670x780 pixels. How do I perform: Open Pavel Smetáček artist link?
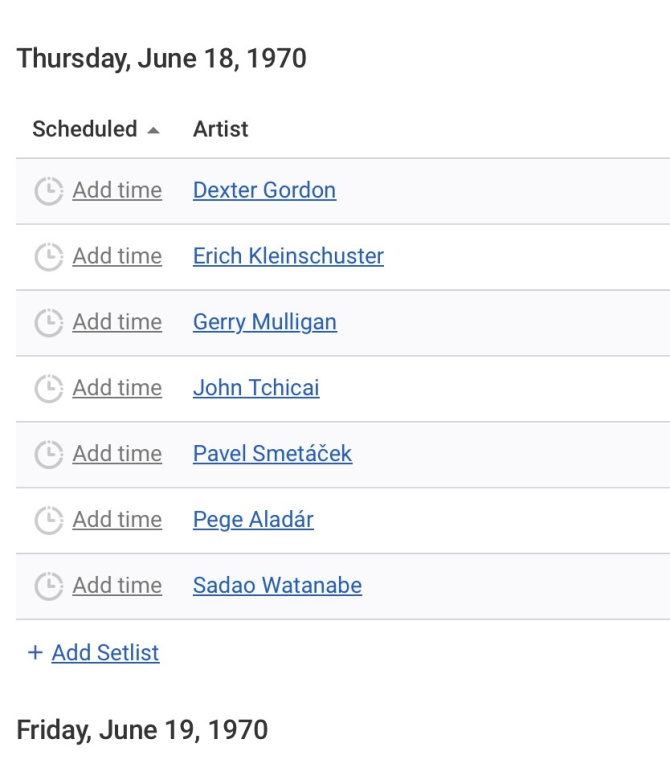point(273,453)
